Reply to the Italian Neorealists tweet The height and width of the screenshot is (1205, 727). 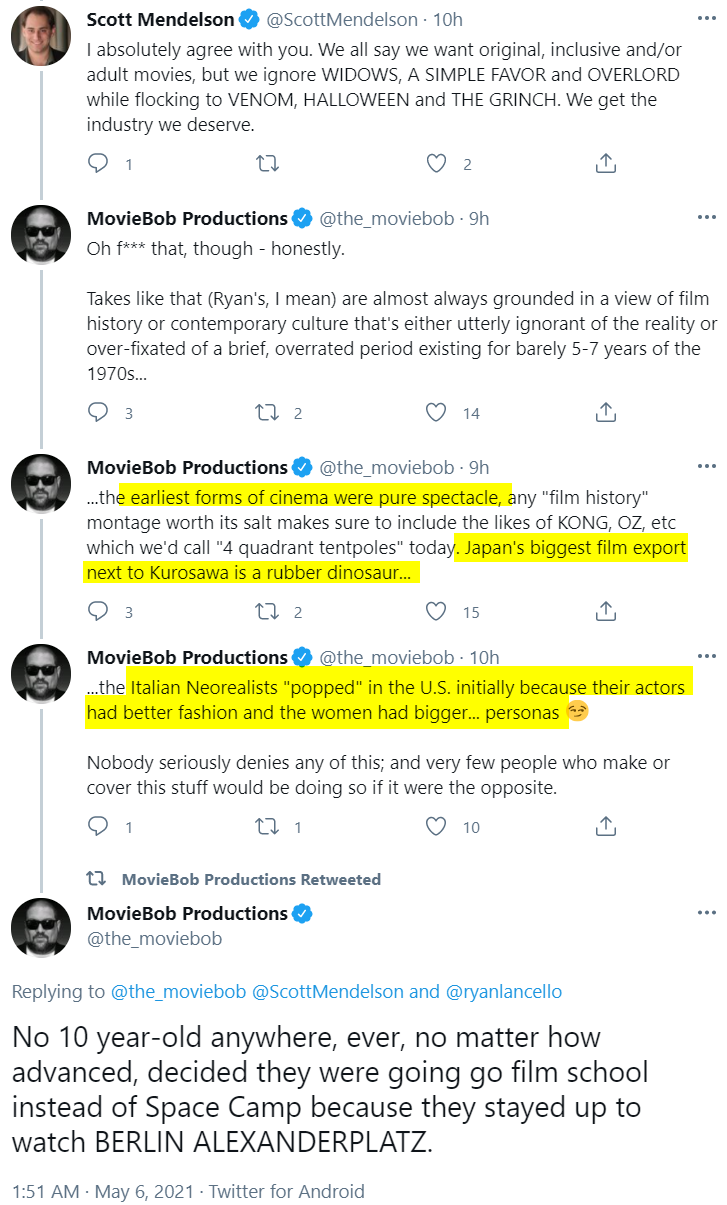pos(98,826)
